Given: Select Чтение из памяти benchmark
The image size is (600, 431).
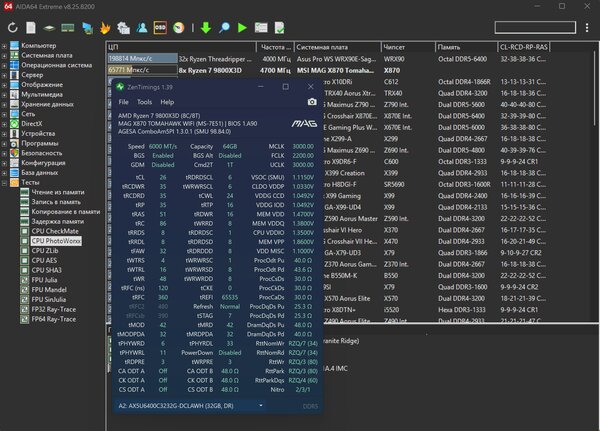Looking at the screenshot, I should coord(58,192).
